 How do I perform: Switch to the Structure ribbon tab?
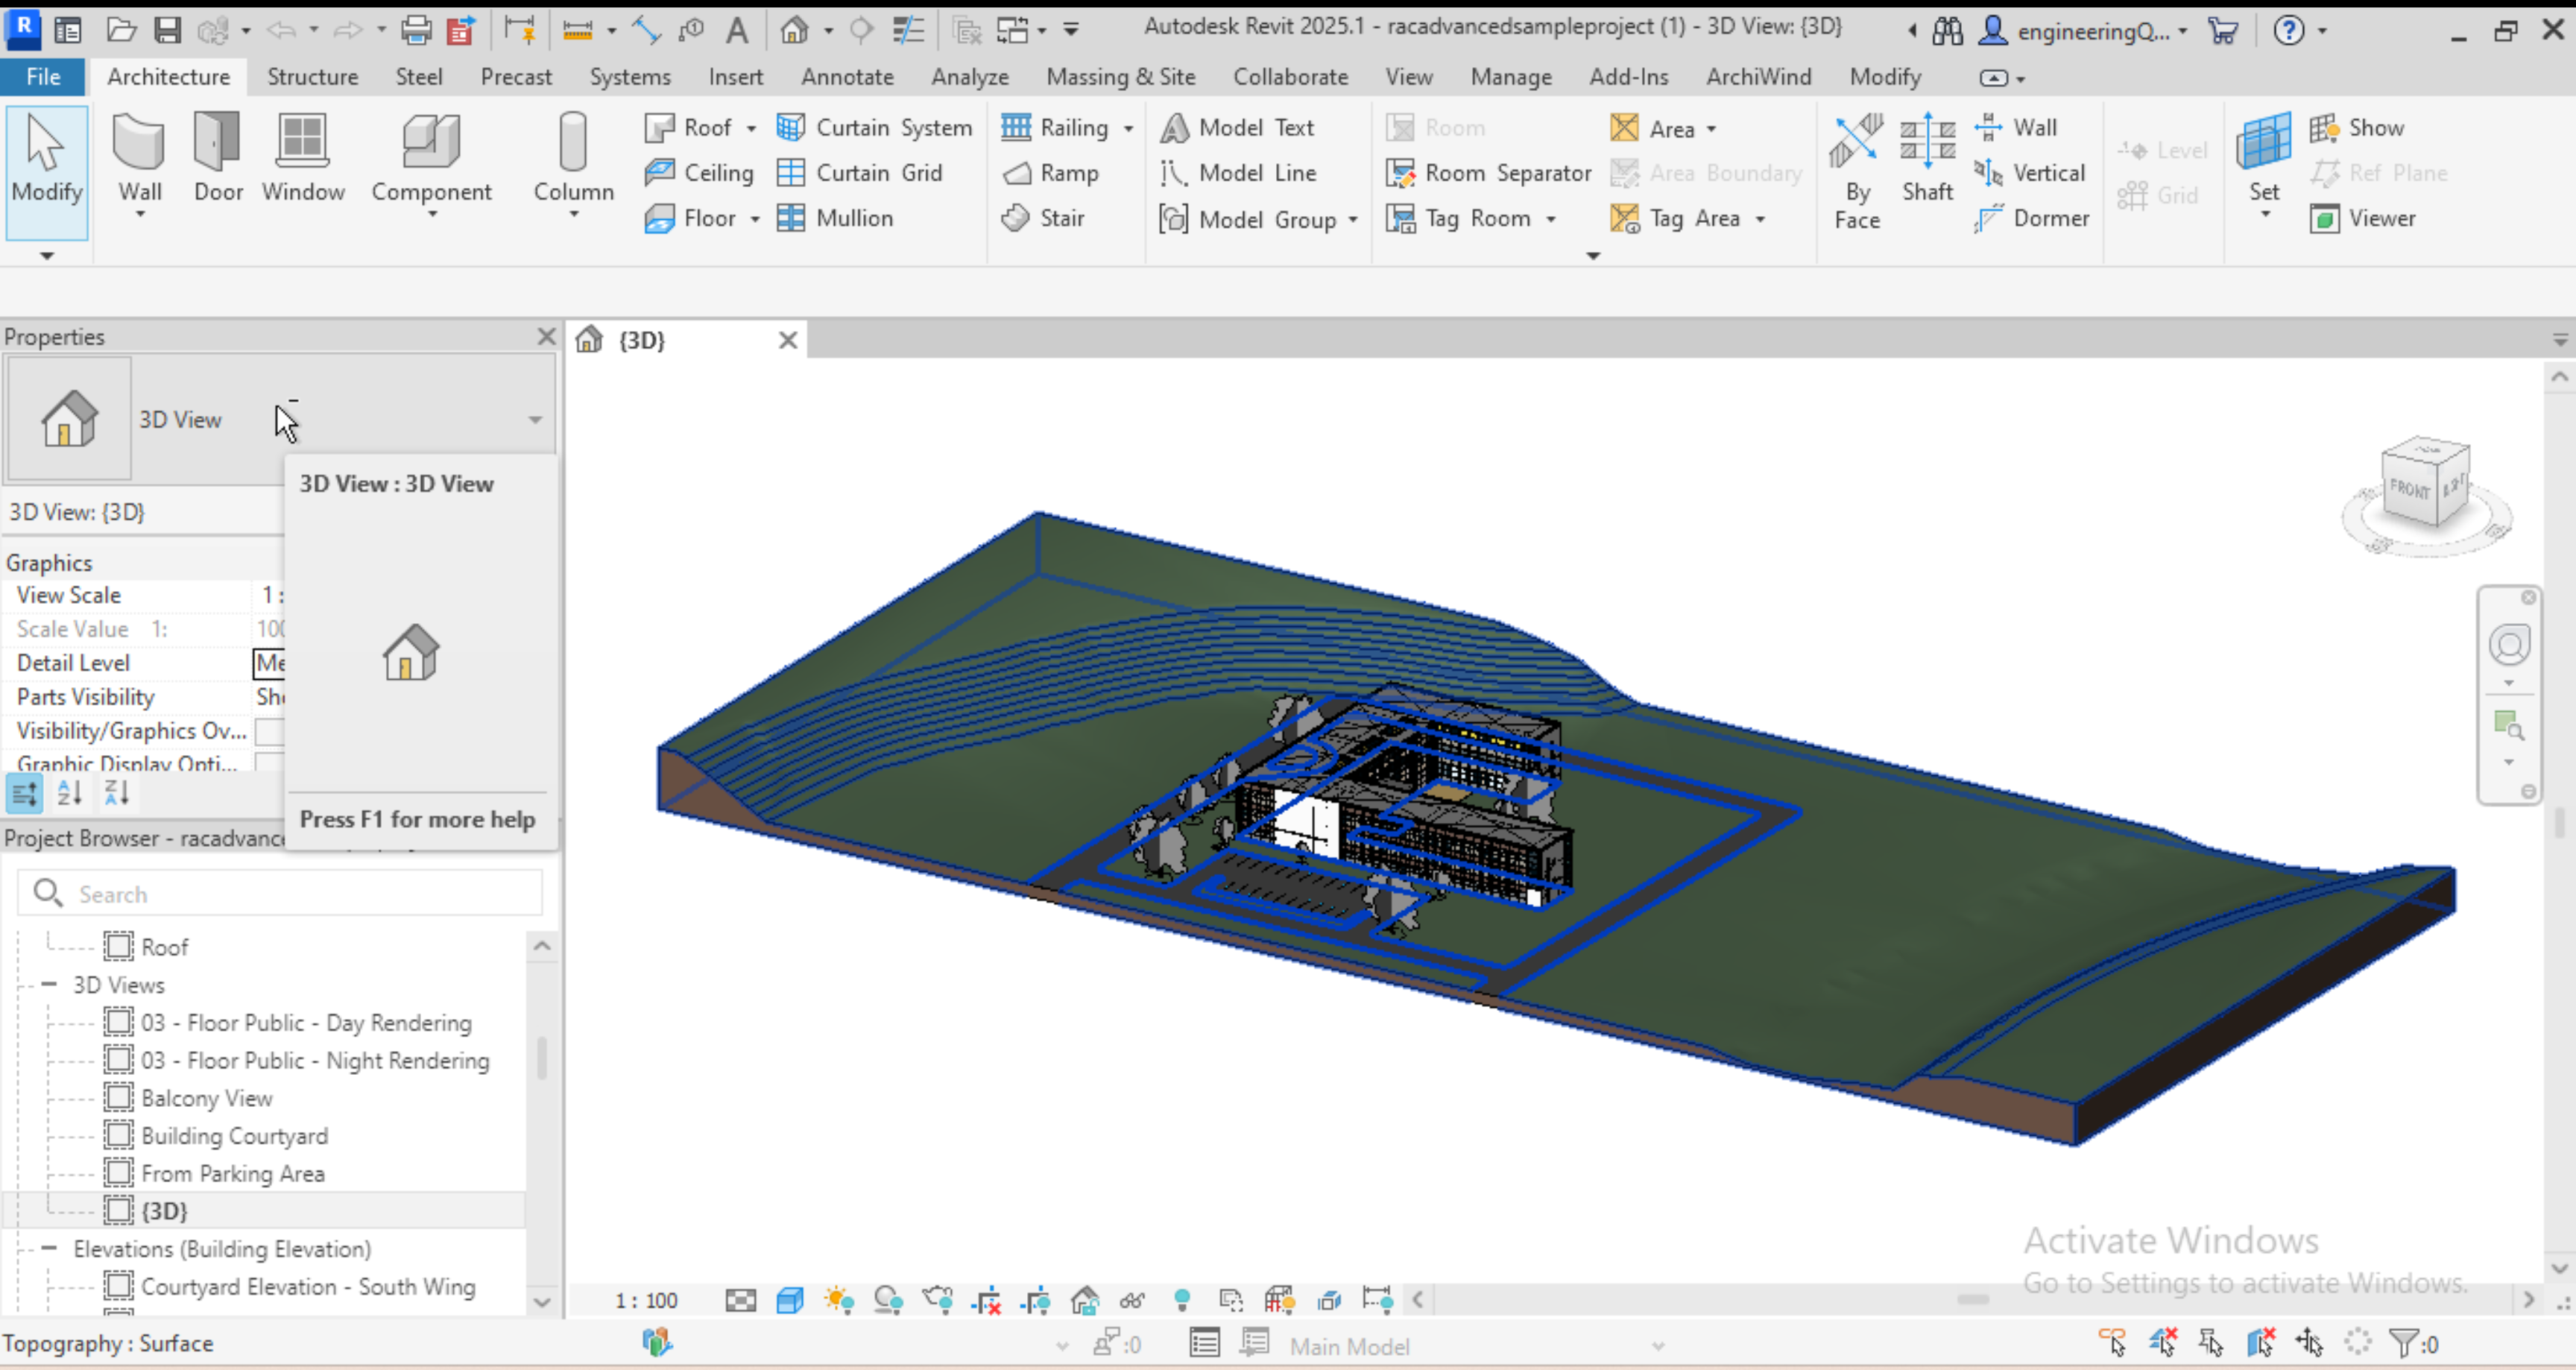pyautogui.click(x=312, y=77)
